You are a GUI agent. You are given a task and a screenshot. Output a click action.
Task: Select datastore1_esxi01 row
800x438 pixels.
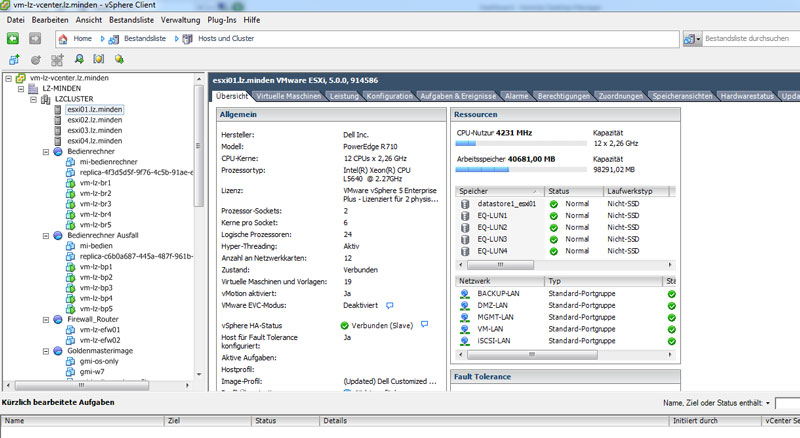pyautogui.click(x=566, y=204)
